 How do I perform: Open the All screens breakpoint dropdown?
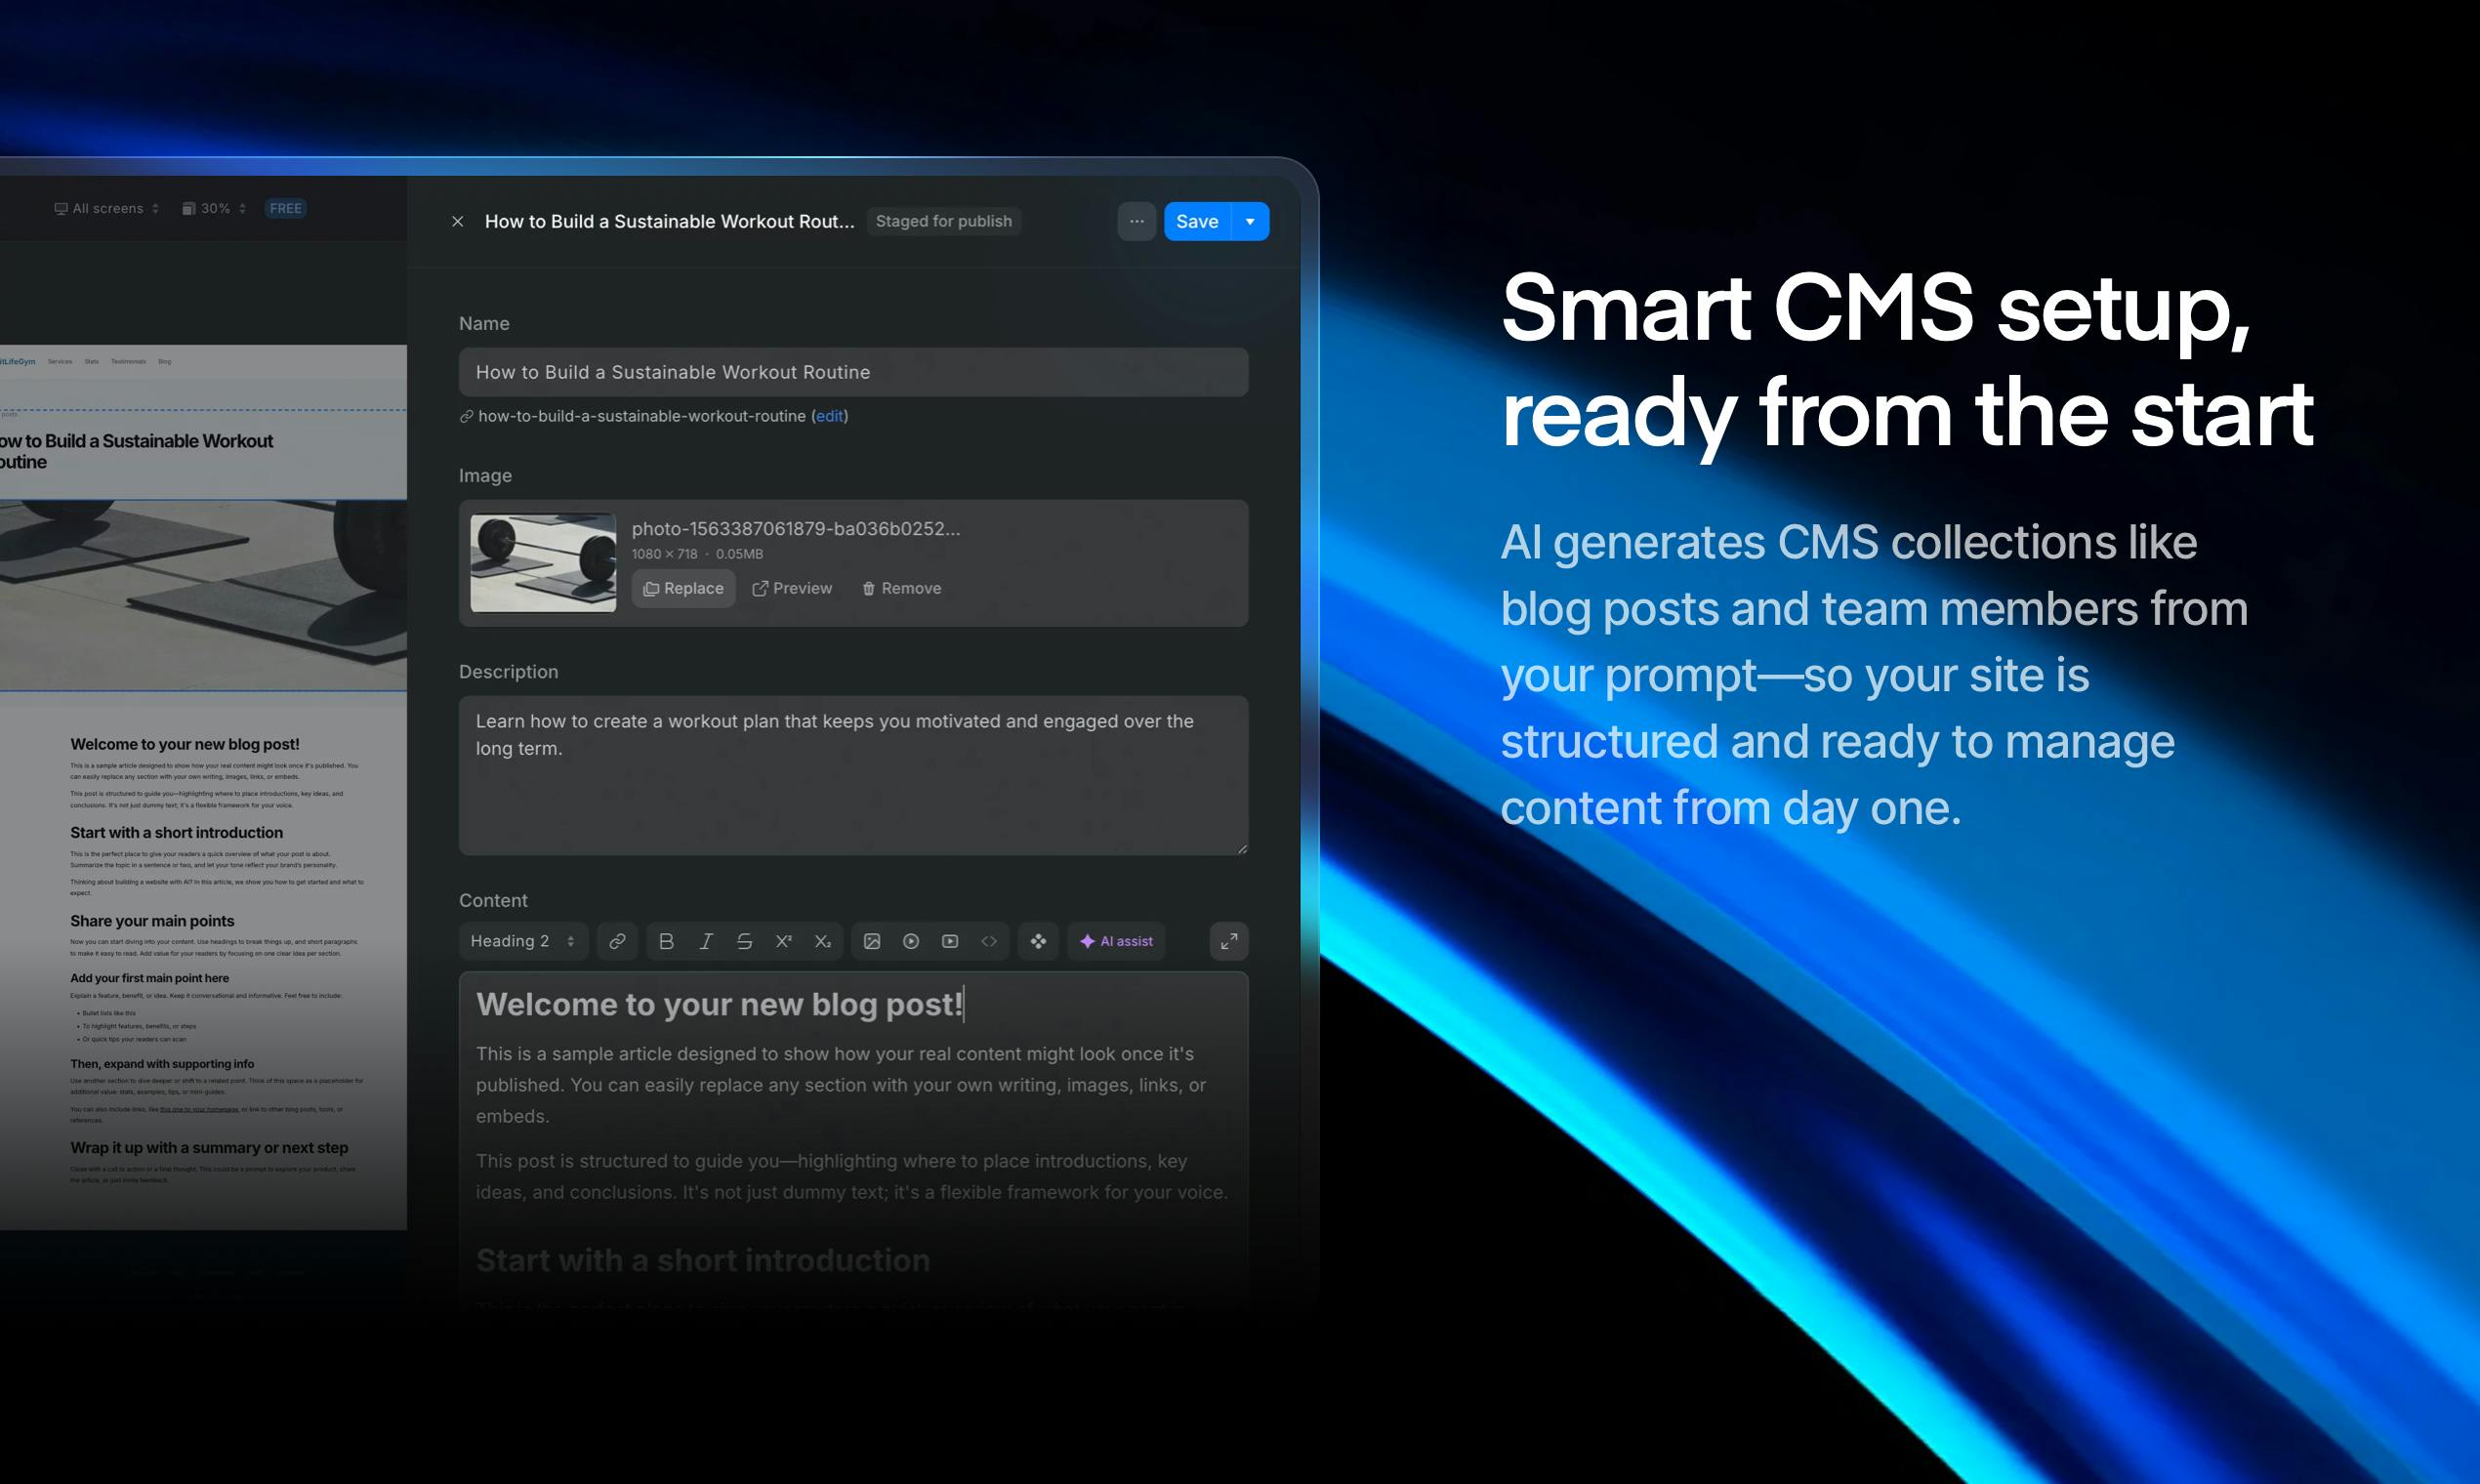(x=106, y=209)
